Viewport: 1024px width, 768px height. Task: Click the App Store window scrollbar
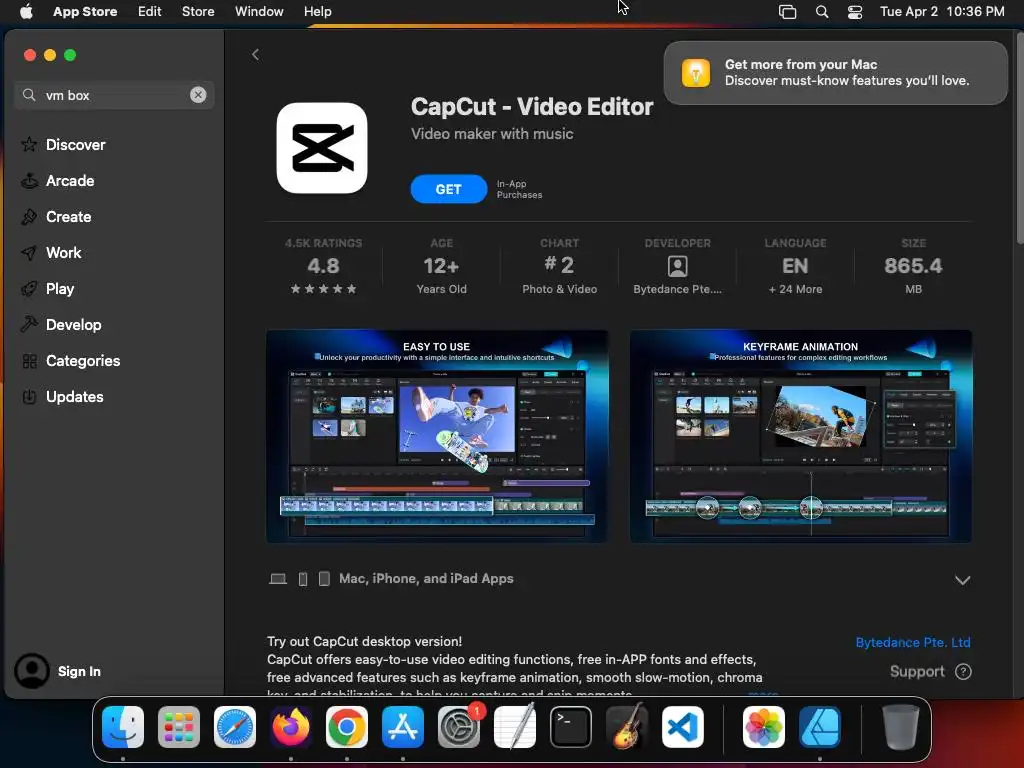[x=1019, y=137]
